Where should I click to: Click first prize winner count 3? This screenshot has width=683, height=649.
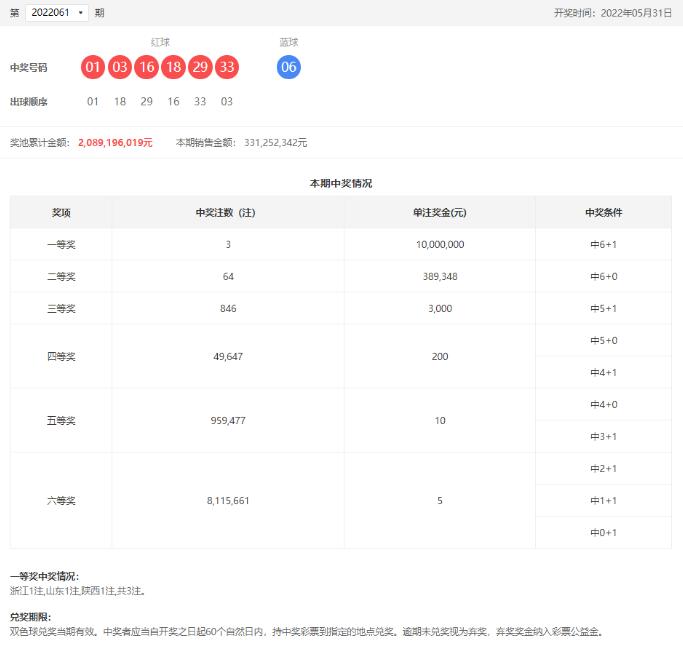pos(228,245)
